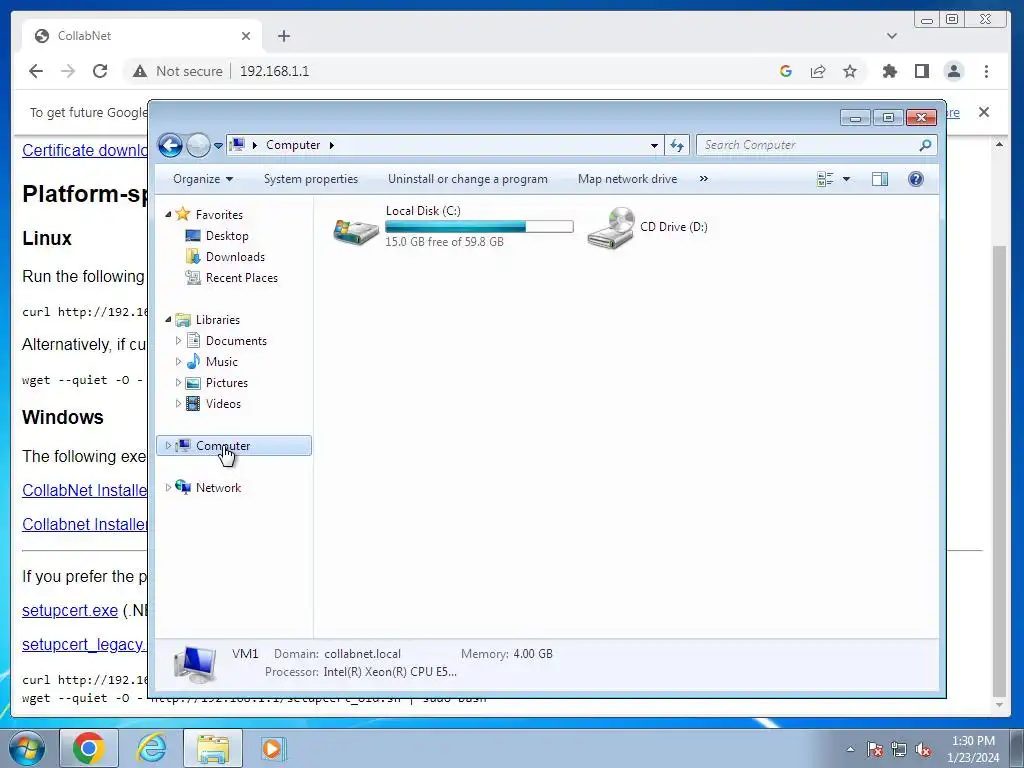Click System properties in toolbar
1024x768 pixels.
click(311, 179)
